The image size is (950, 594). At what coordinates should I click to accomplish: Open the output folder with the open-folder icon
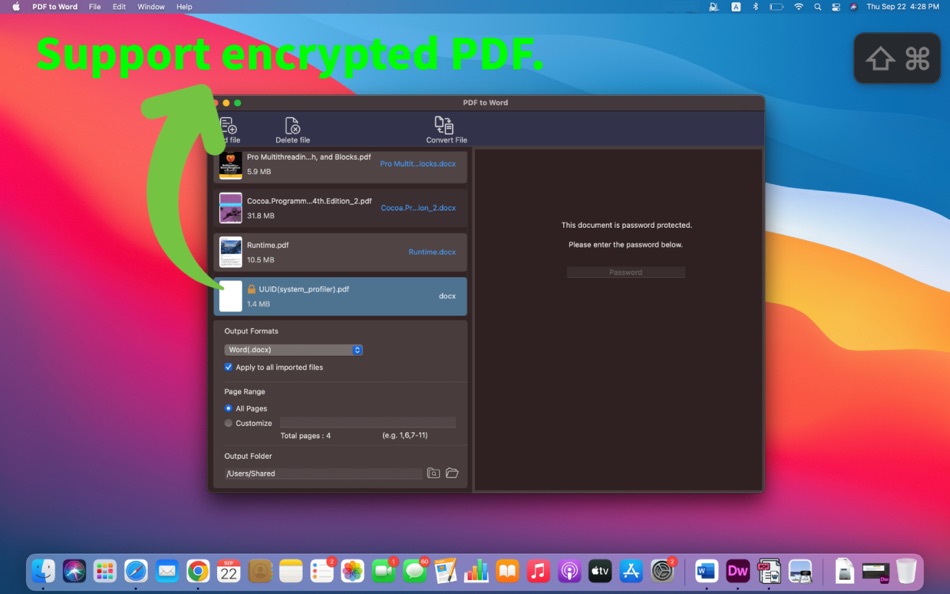[452, 473]
